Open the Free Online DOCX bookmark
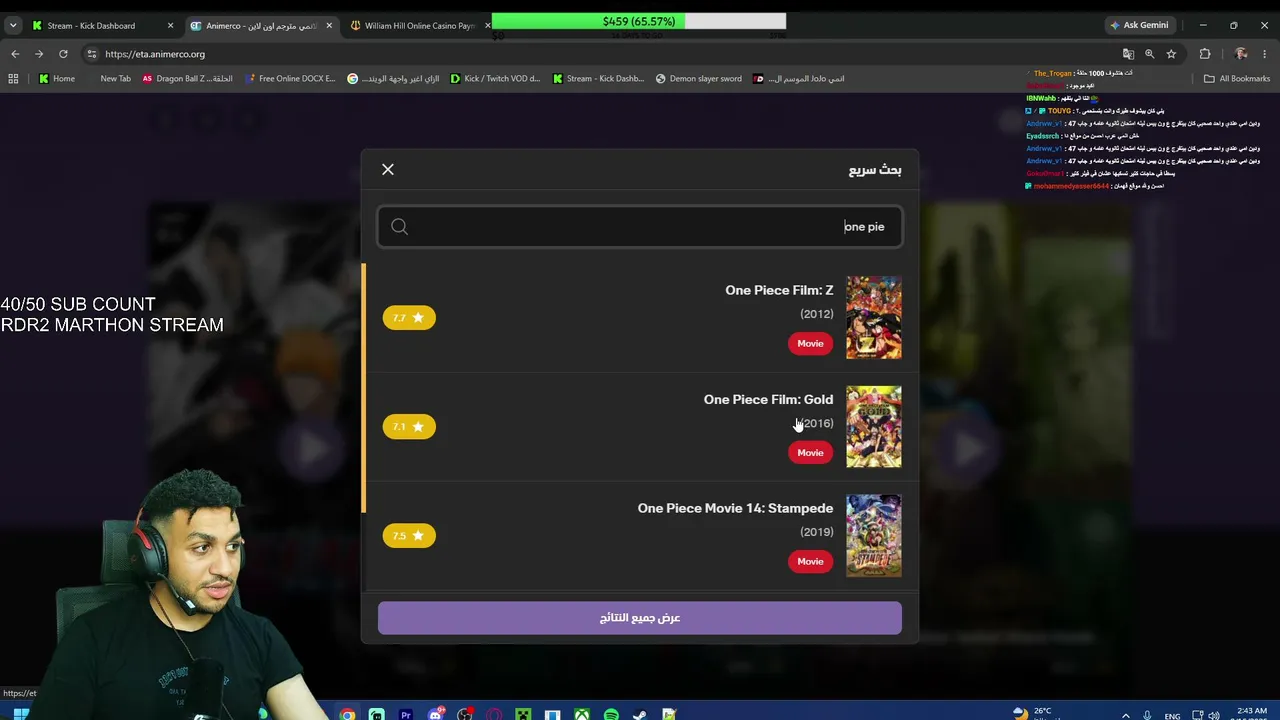This screenshot has width=1280, height=720. [x=290, y=79]
